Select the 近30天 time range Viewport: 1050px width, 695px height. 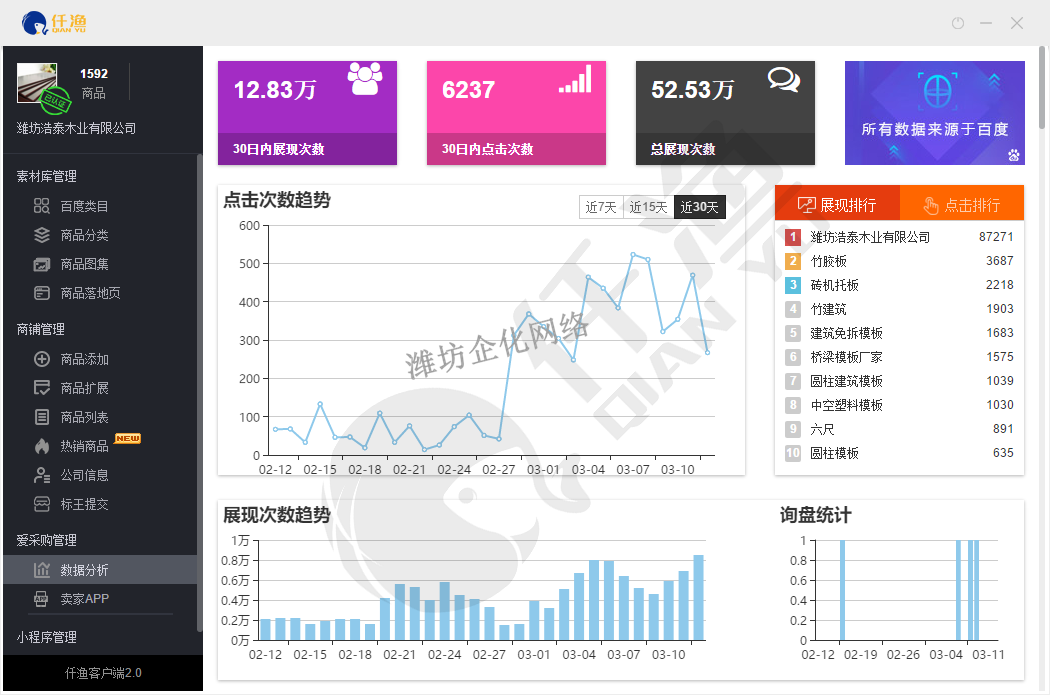point(700,207)
